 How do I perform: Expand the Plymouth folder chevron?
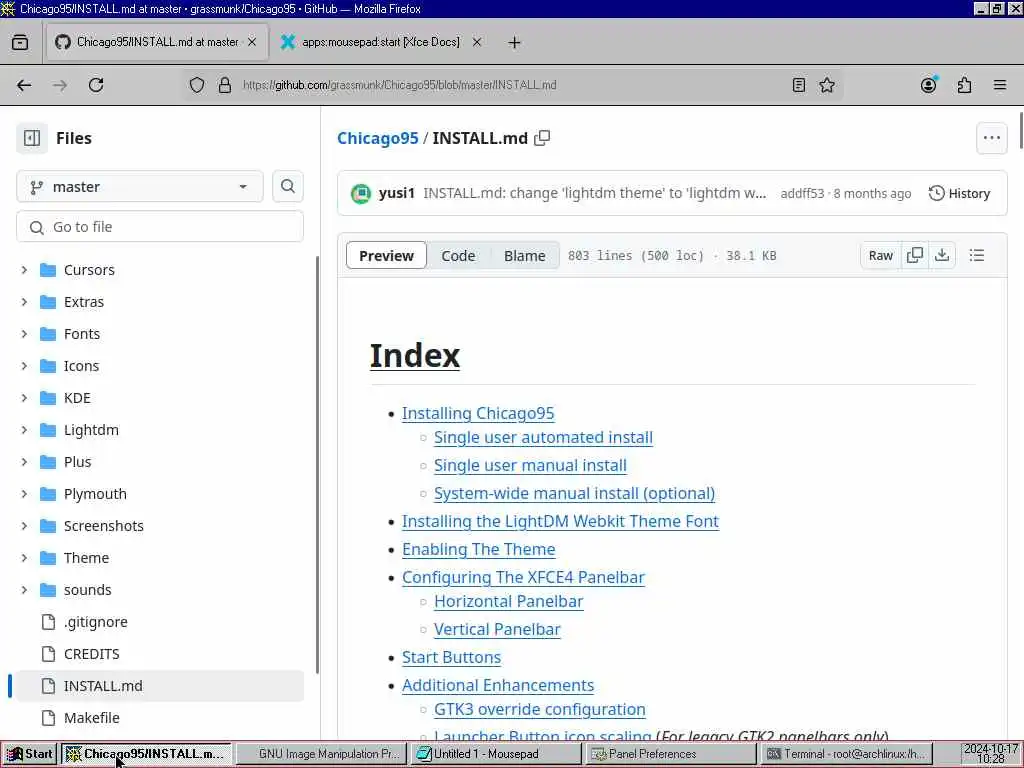click(24, 494)
